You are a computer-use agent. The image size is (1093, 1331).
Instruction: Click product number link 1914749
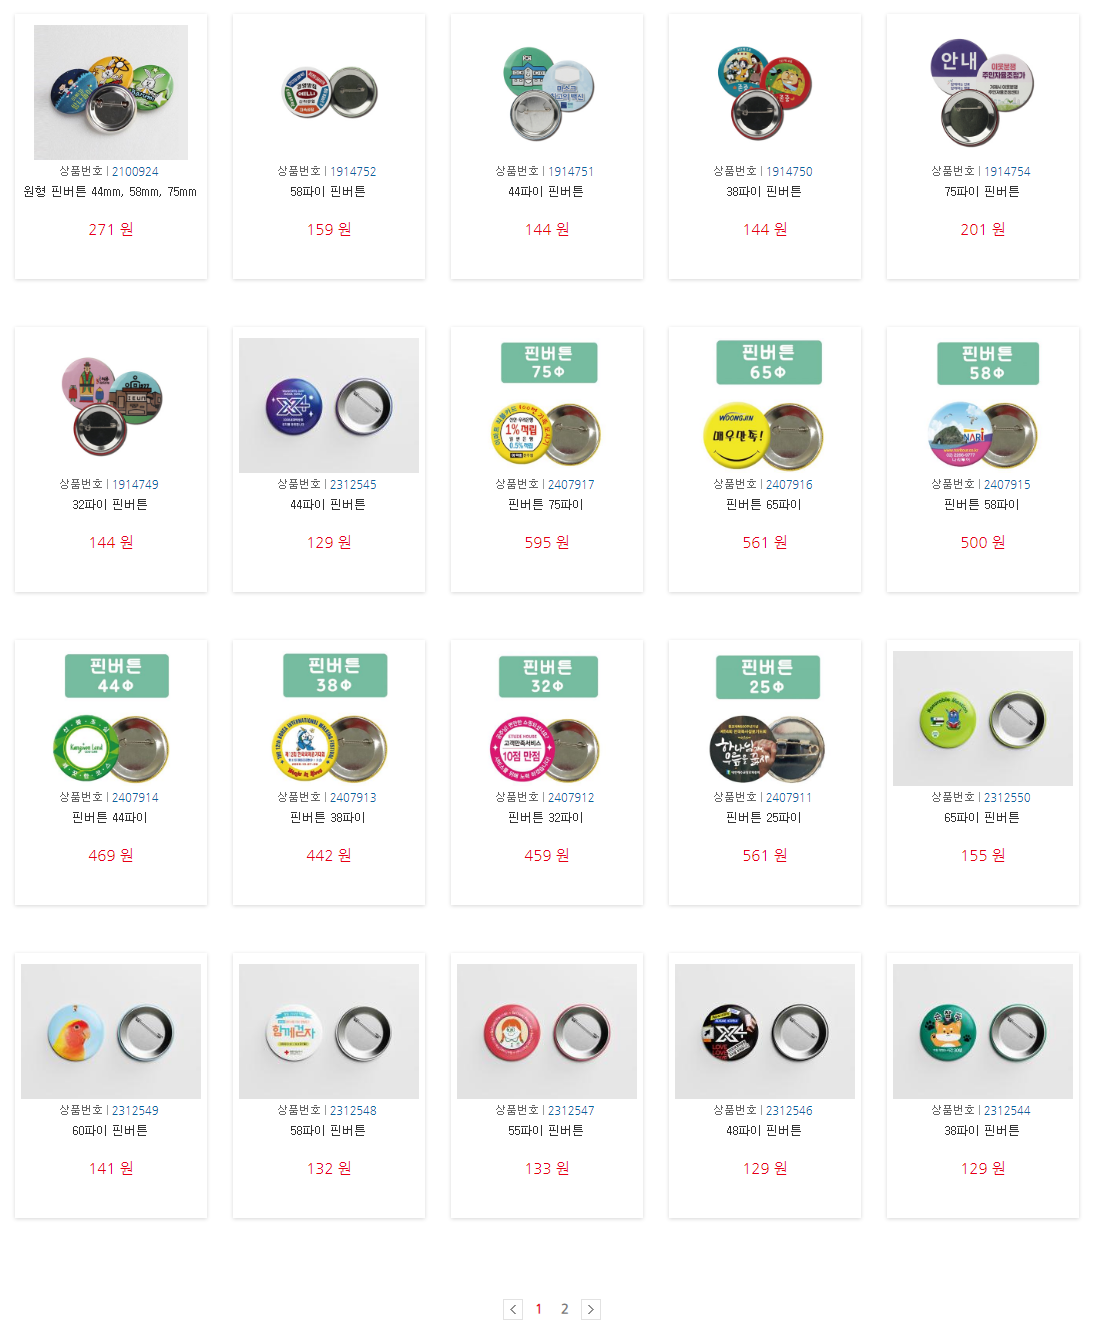135,484
